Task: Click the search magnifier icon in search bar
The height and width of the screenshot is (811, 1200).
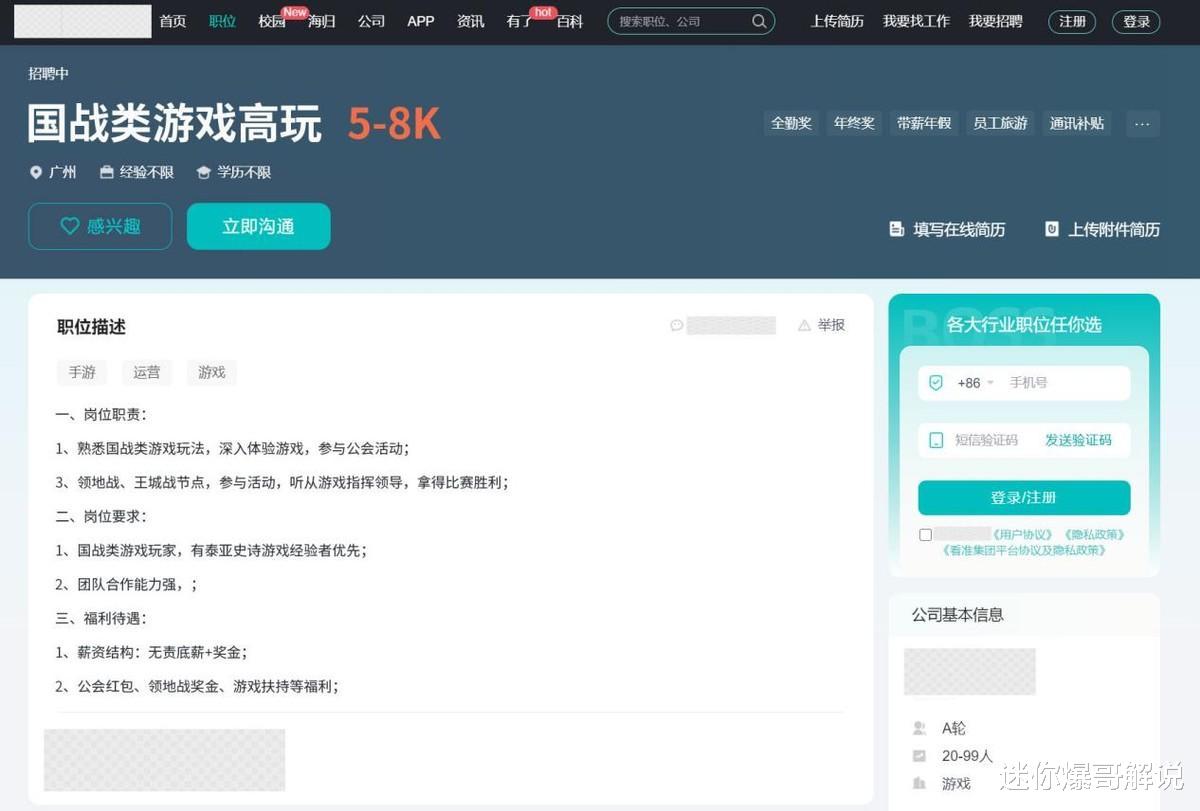Action: point(759,20)
